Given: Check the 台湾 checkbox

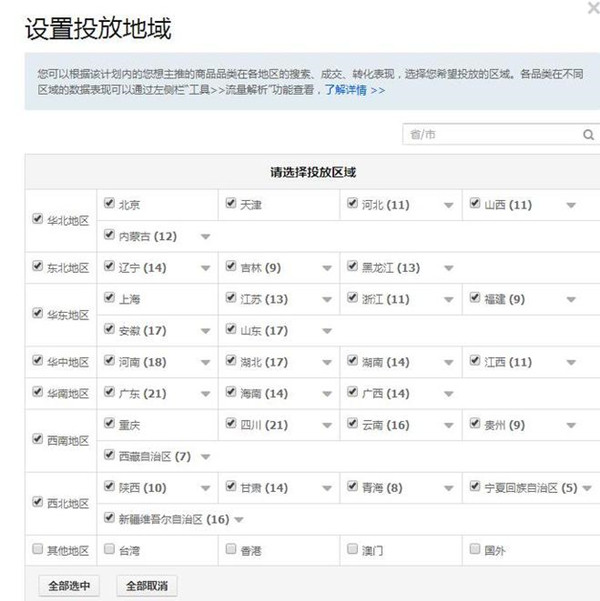Looking at the screenshot, I should coord(109,549).
